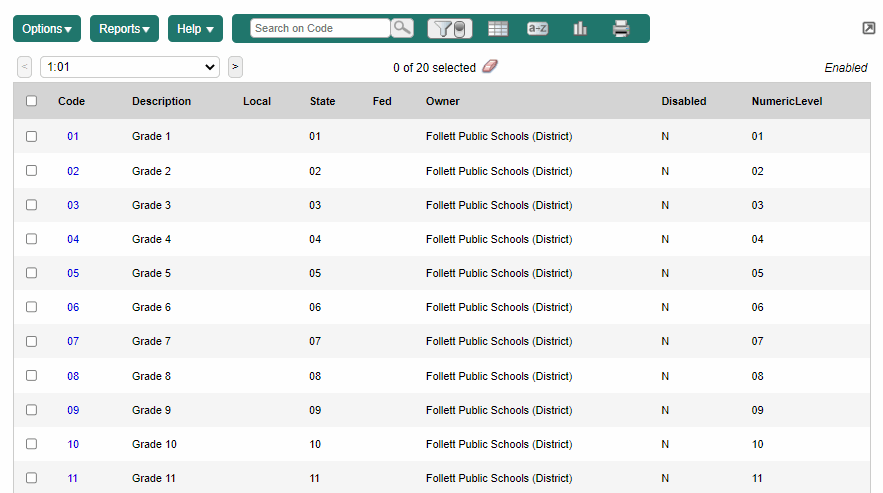
Task: Open code 06 link
Action: (73, 307)
